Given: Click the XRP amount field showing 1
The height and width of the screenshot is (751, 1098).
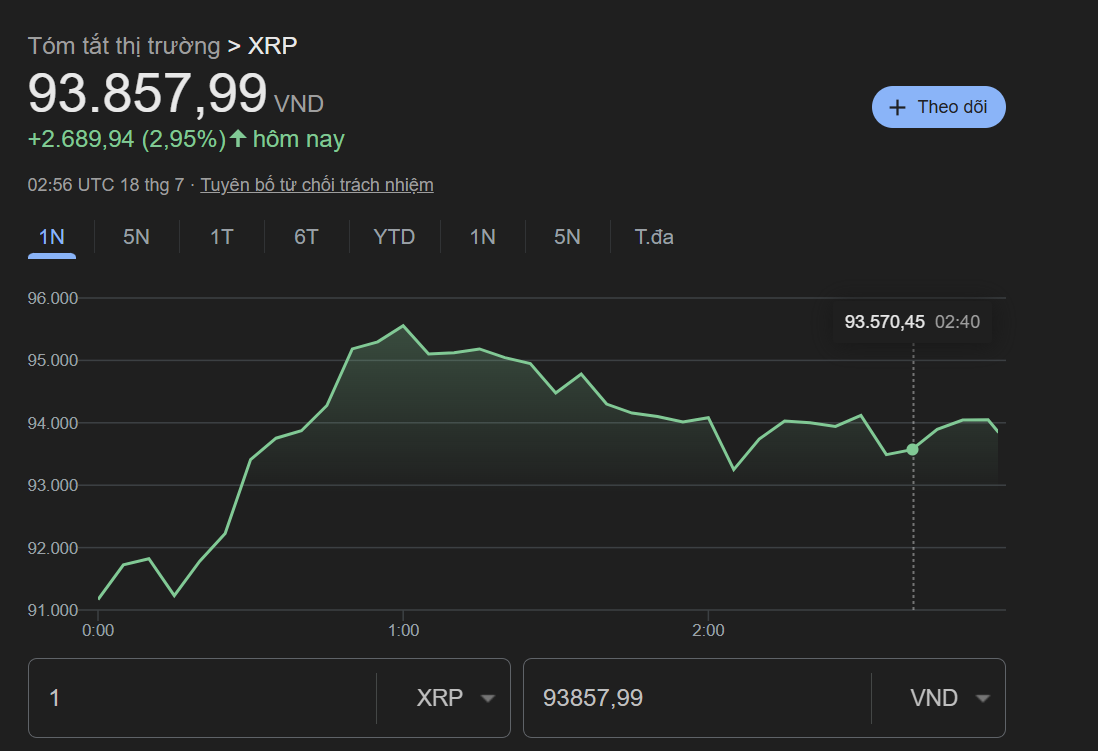Looking at the screenshot, I should click(202, 698).
